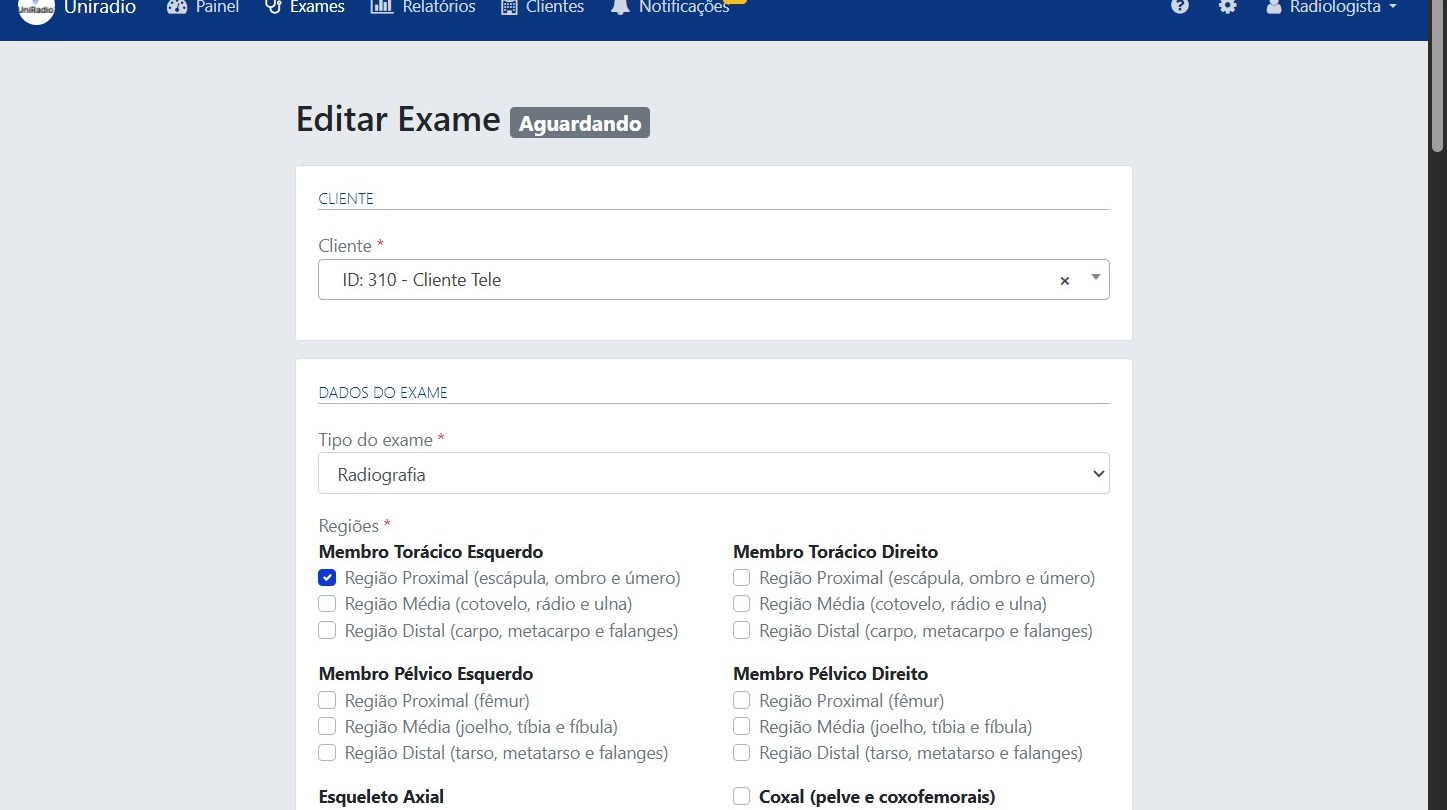Check Membro Pélvico Esquerdo Região Distal
This screenshot has width=1447, height=810.
click(x=327, y=753)
